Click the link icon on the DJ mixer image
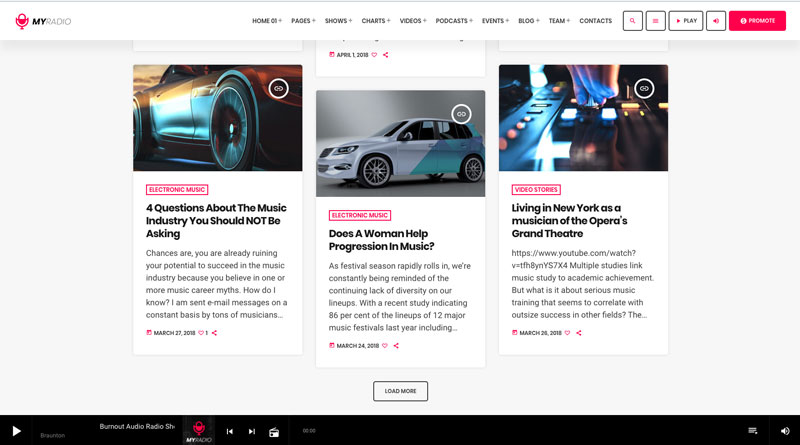The height and width of the screenshot is (445, 800). point(644,89)
